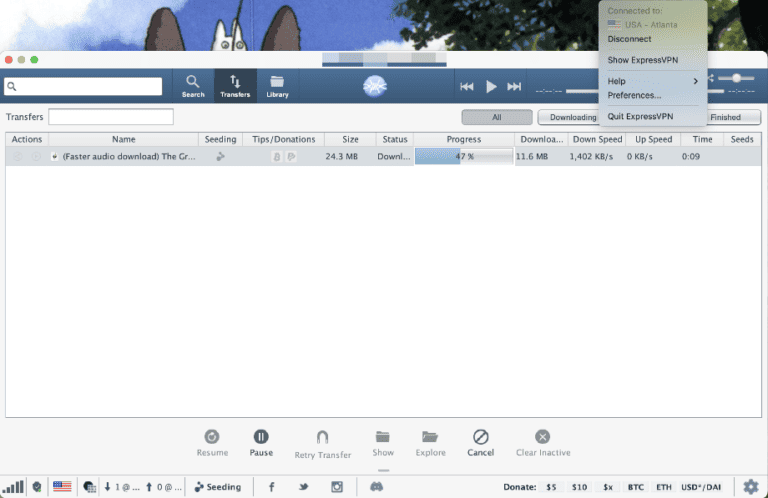Donate $10 via the status bar
Image resolution: width=768 pixels, height=498 pixels.
coord(579,487)
